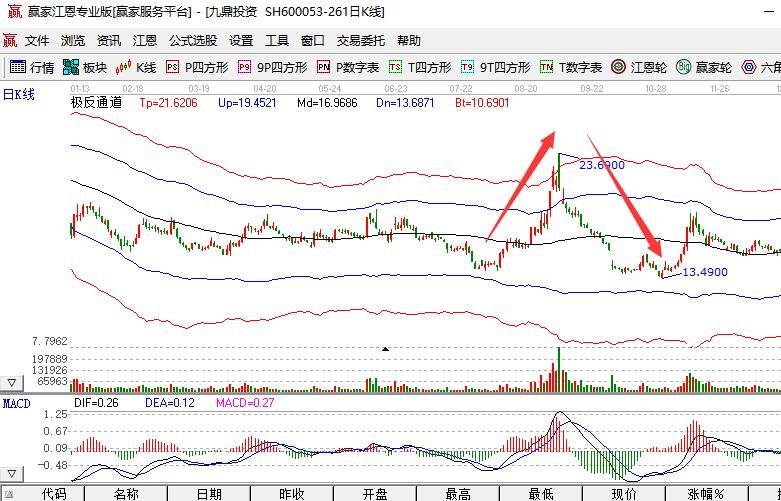This screenshot has height=501, width=781.
Task: Open the 赢家轮 tool icon
Action: 683,67
